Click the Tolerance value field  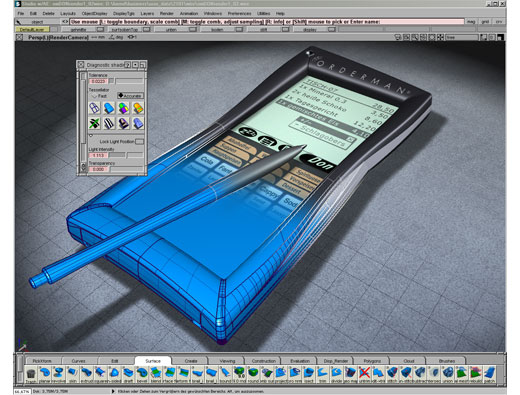98,81
